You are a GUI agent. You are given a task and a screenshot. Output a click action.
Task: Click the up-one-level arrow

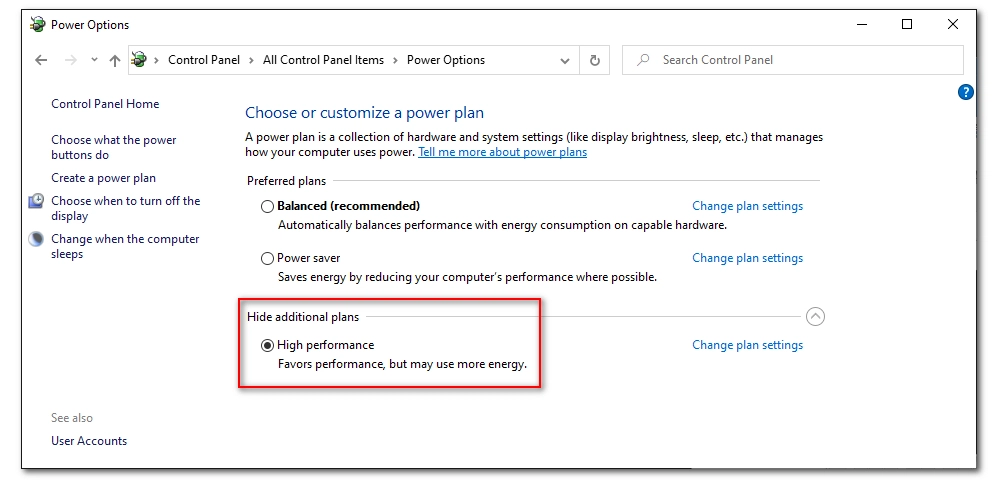pos(115,60)
